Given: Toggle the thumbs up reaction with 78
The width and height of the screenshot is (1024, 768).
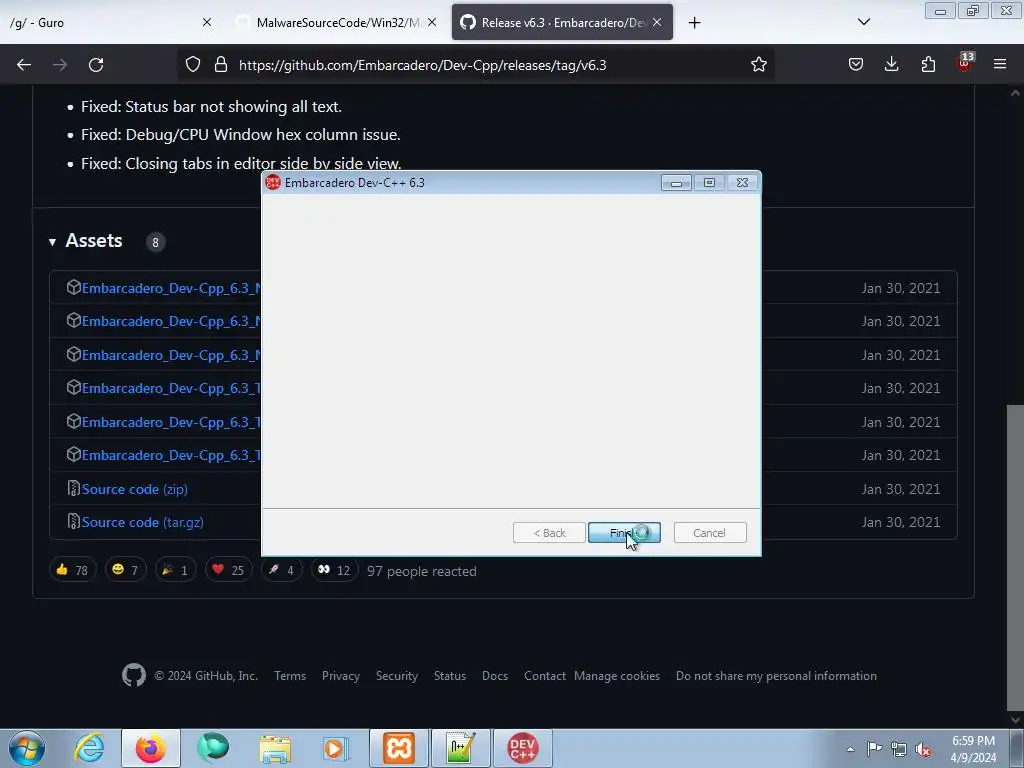Looking at the screenshot, I should (72, 570).
